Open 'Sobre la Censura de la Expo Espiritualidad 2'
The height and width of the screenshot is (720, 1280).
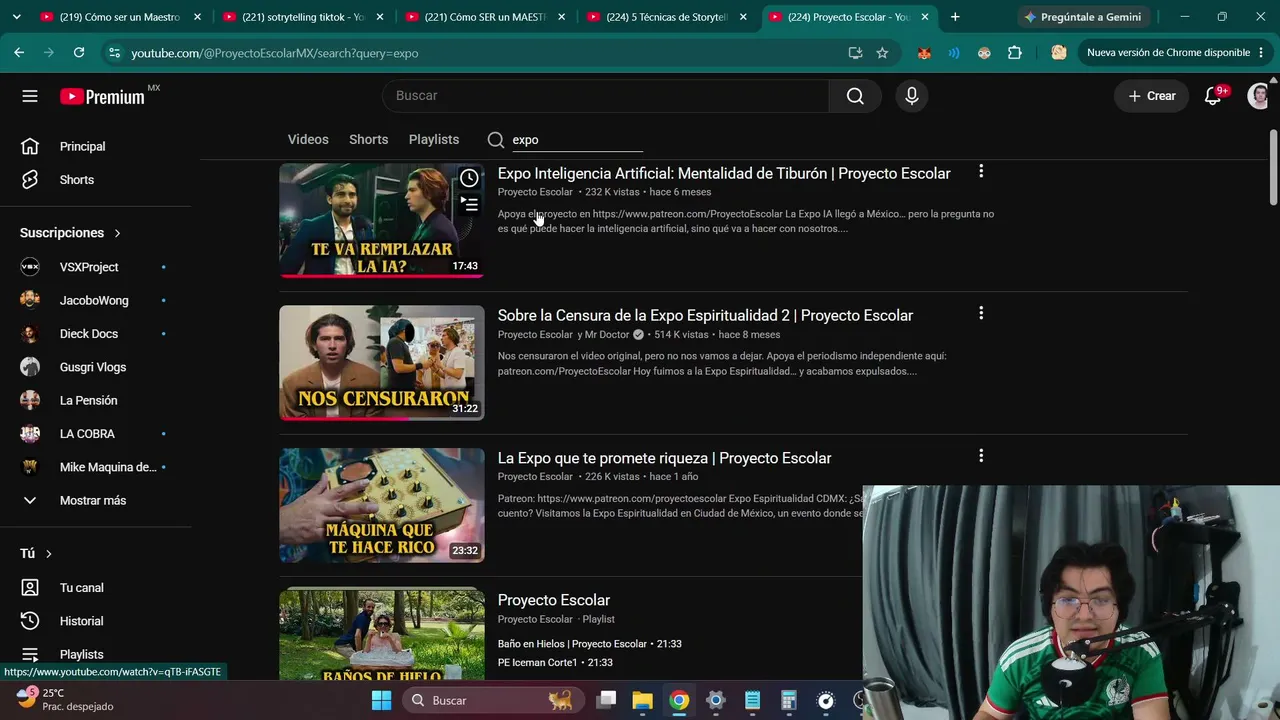pos(705,316)
